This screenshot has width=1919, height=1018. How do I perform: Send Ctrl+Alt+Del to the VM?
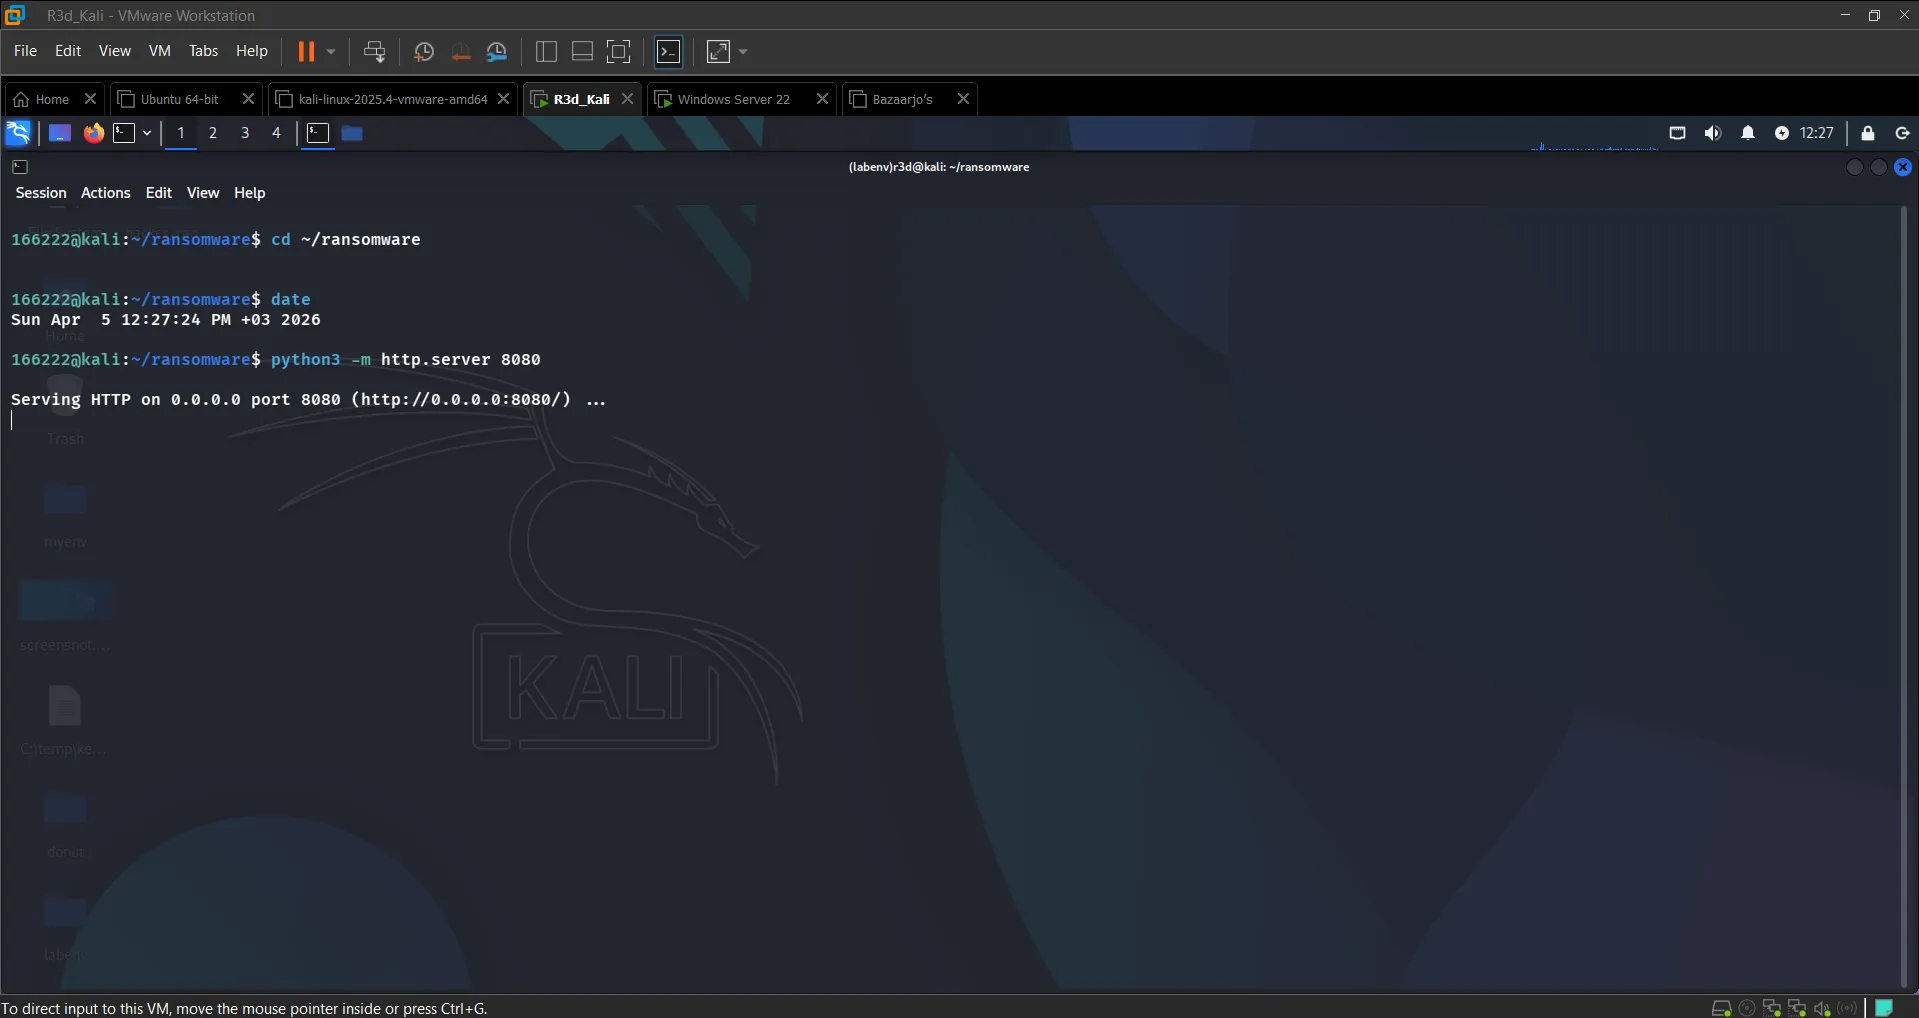pos(375,51)
